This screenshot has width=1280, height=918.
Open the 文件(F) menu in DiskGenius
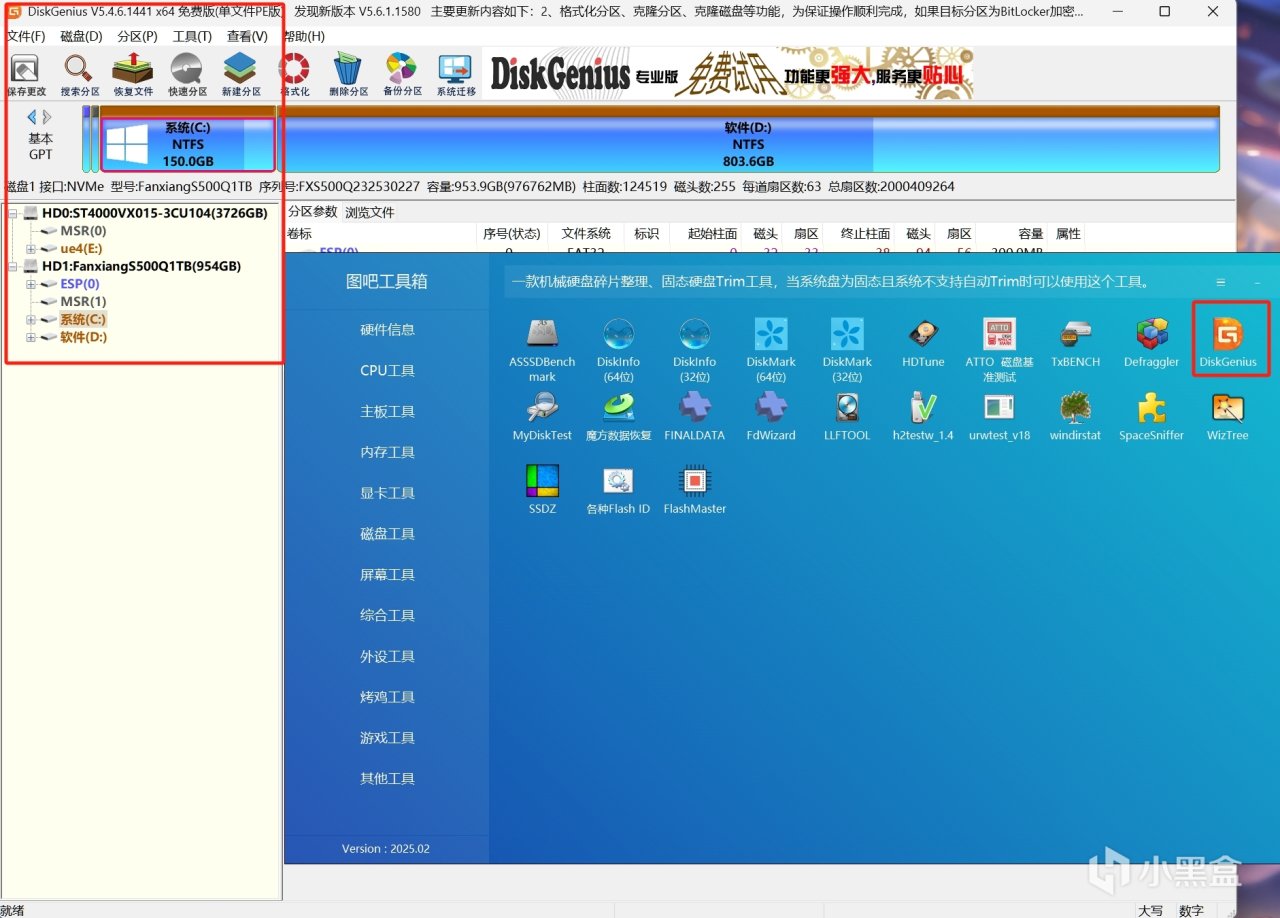click(x=26, y=36)
